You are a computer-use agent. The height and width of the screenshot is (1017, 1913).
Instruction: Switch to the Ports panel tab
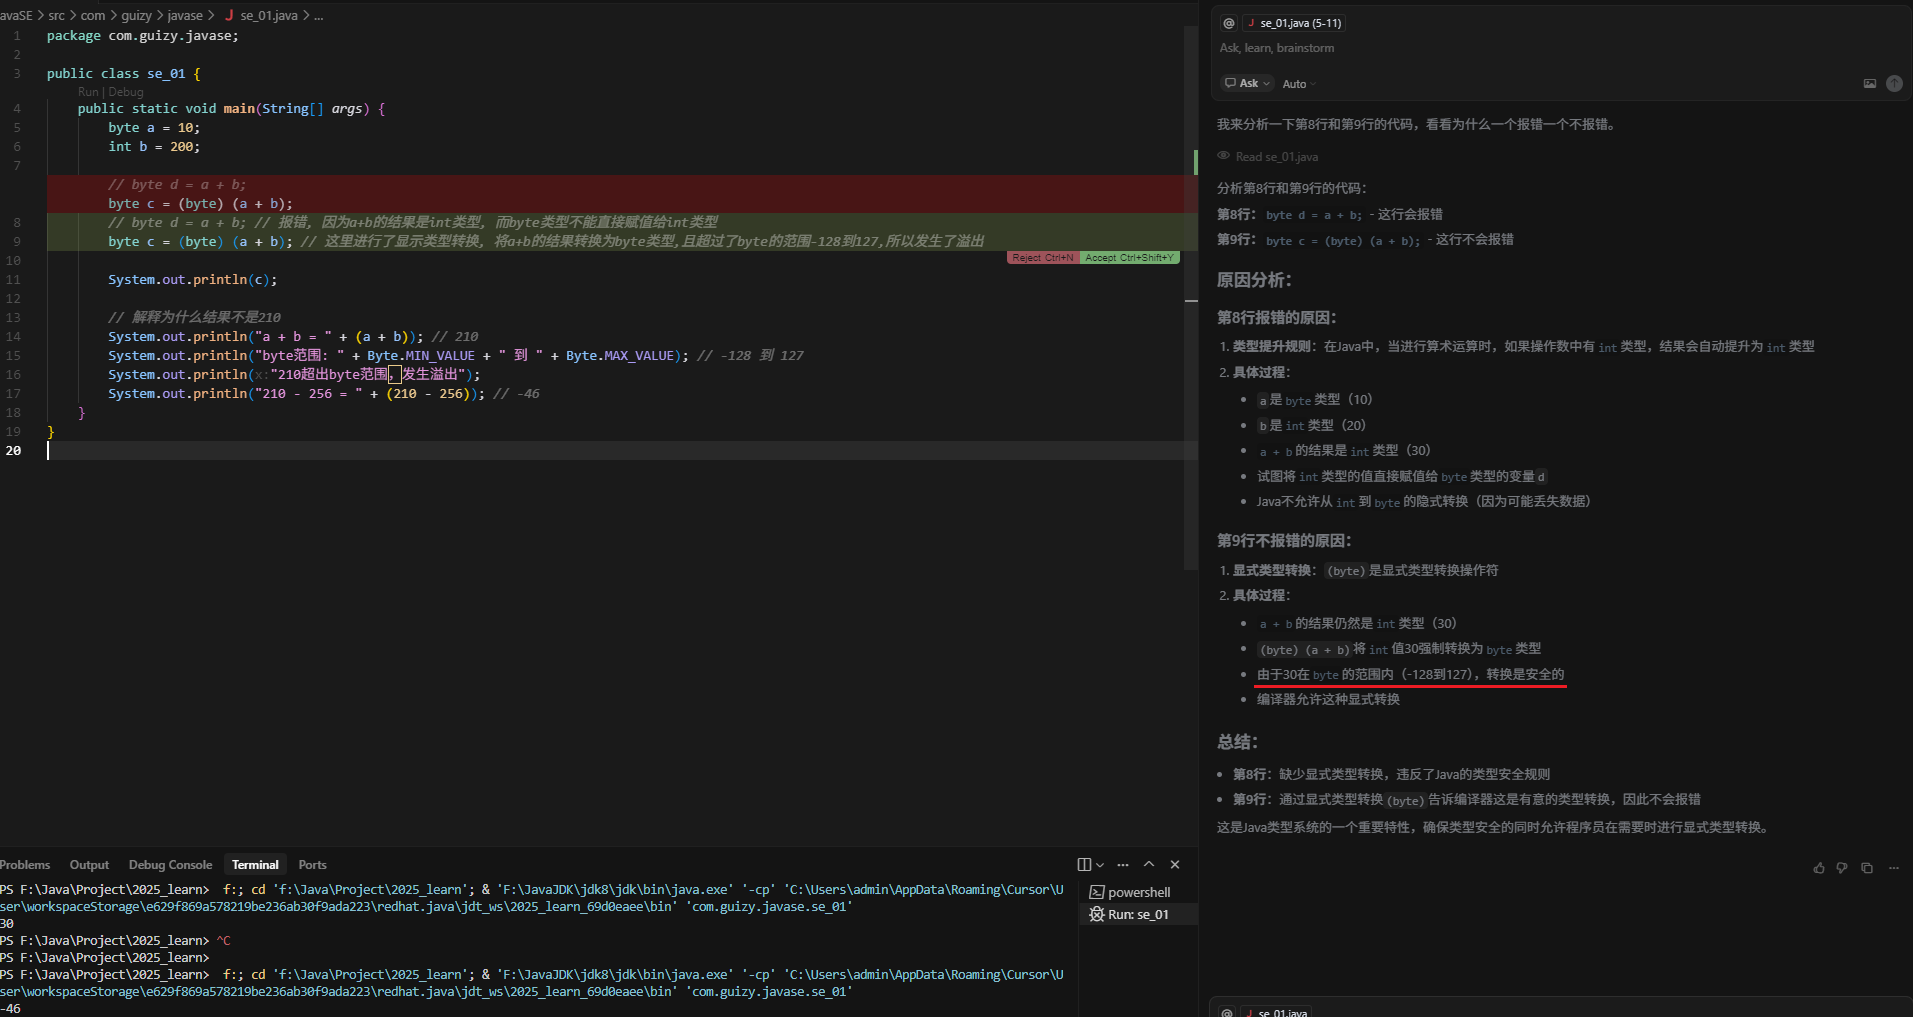point(312,865)
